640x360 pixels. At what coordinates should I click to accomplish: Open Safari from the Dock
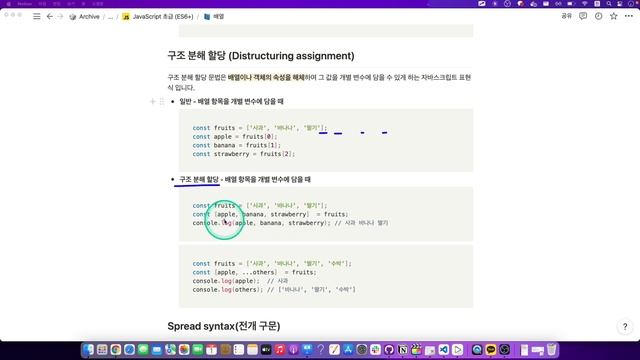click(129, 350)
